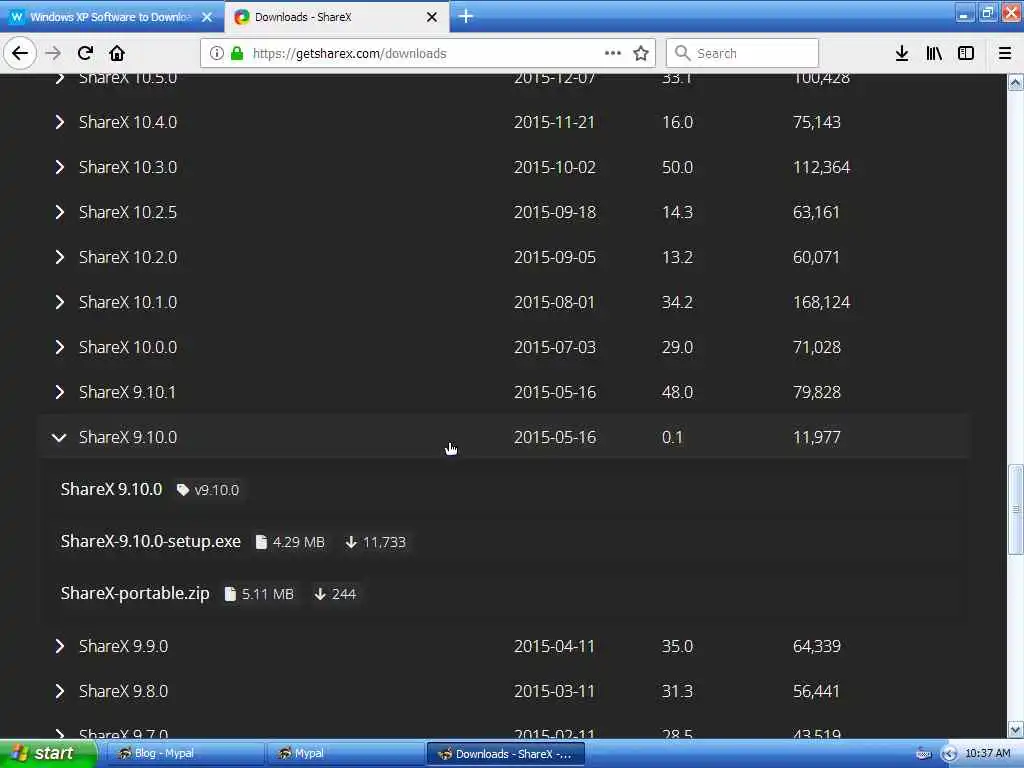
Task: Expand ShareX 10.4.0 release row
Action: (506, 122)
